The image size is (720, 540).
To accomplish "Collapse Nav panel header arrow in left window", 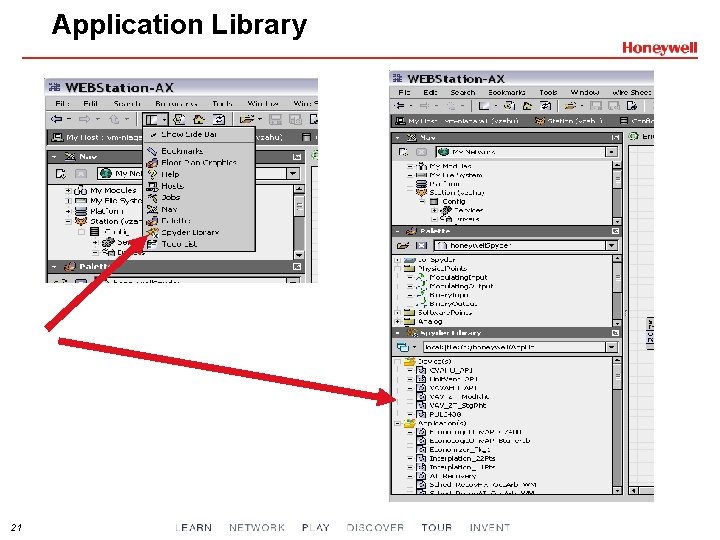I will click(54, 157).
